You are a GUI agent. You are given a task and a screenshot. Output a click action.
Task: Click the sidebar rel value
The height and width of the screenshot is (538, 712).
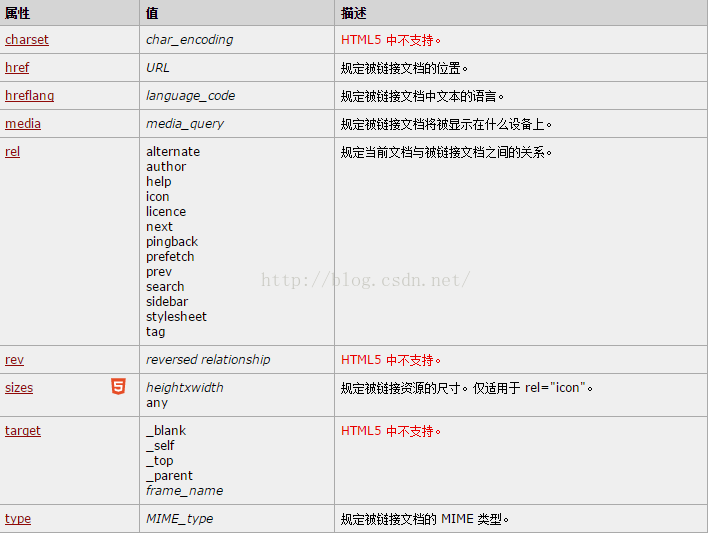pos(167,301)
